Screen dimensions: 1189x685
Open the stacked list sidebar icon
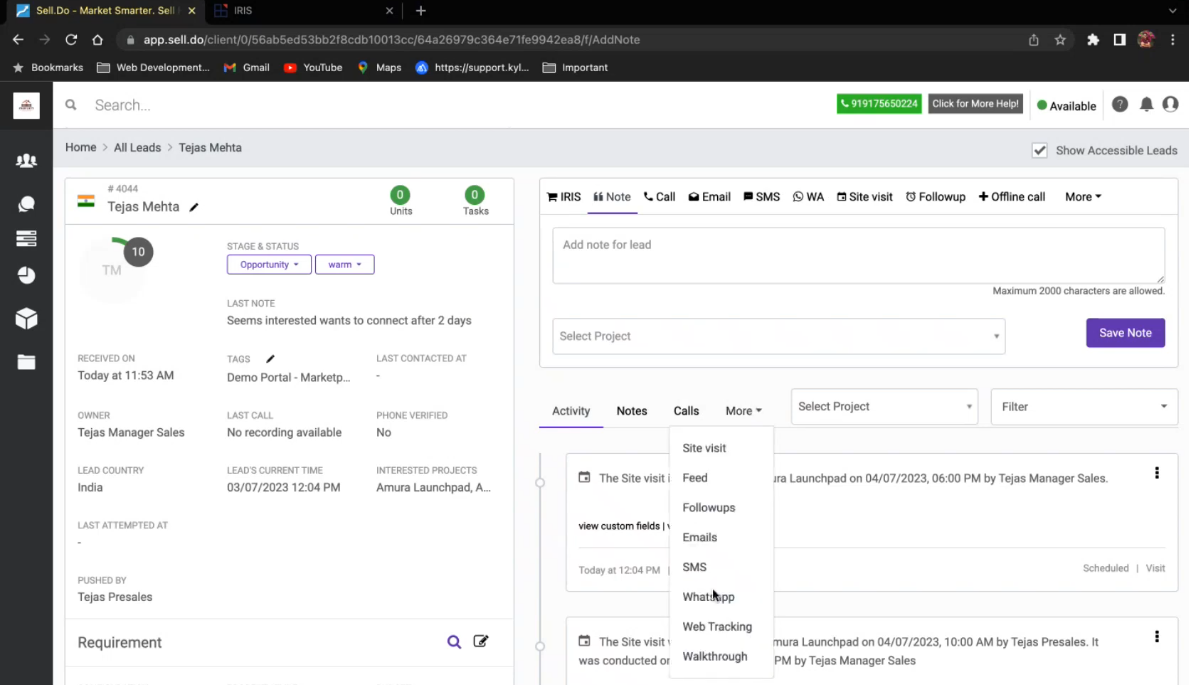(27, 238)
